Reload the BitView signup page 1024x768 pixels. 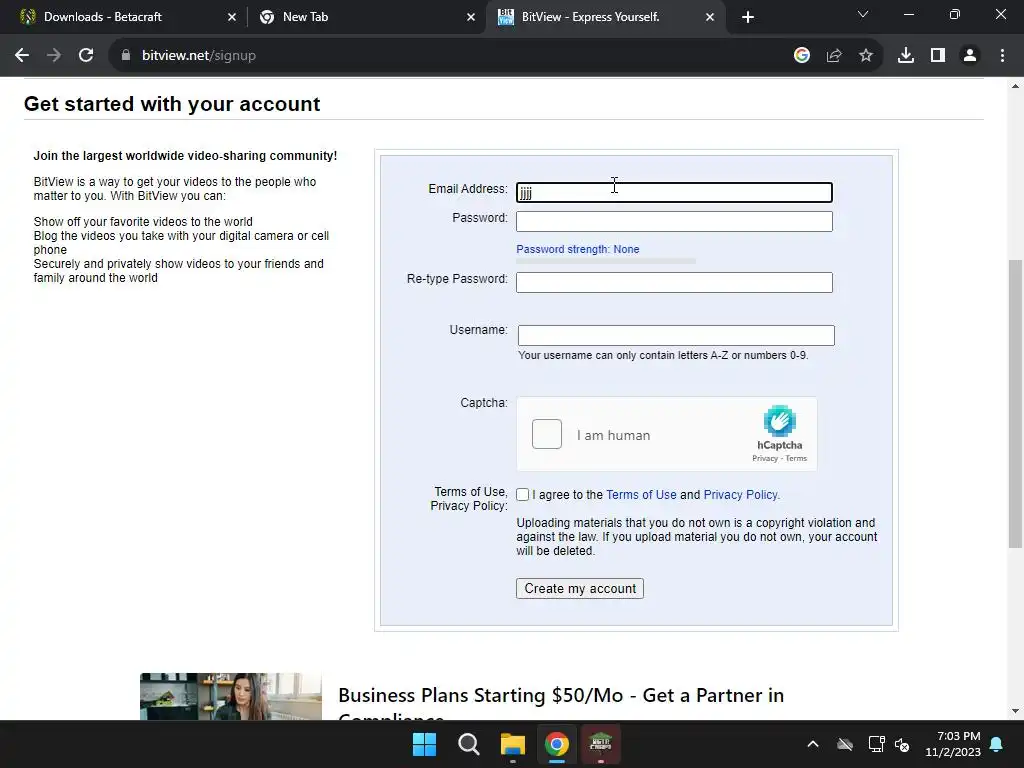point(86,56)
